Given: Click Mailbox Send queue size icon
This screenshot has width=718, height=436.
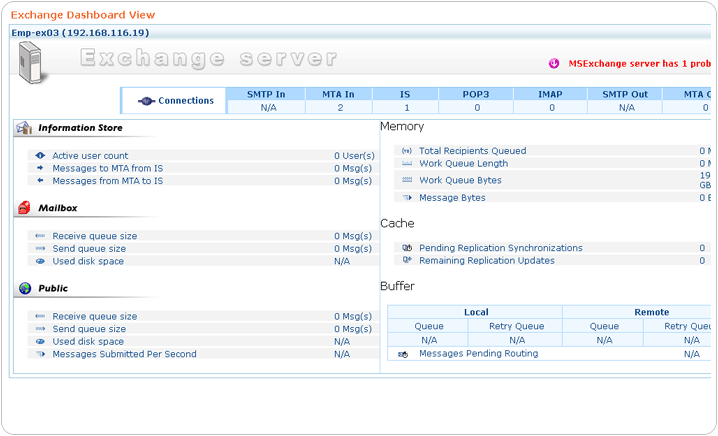Looking at the screenshot, I should click(x=40, y=248).
